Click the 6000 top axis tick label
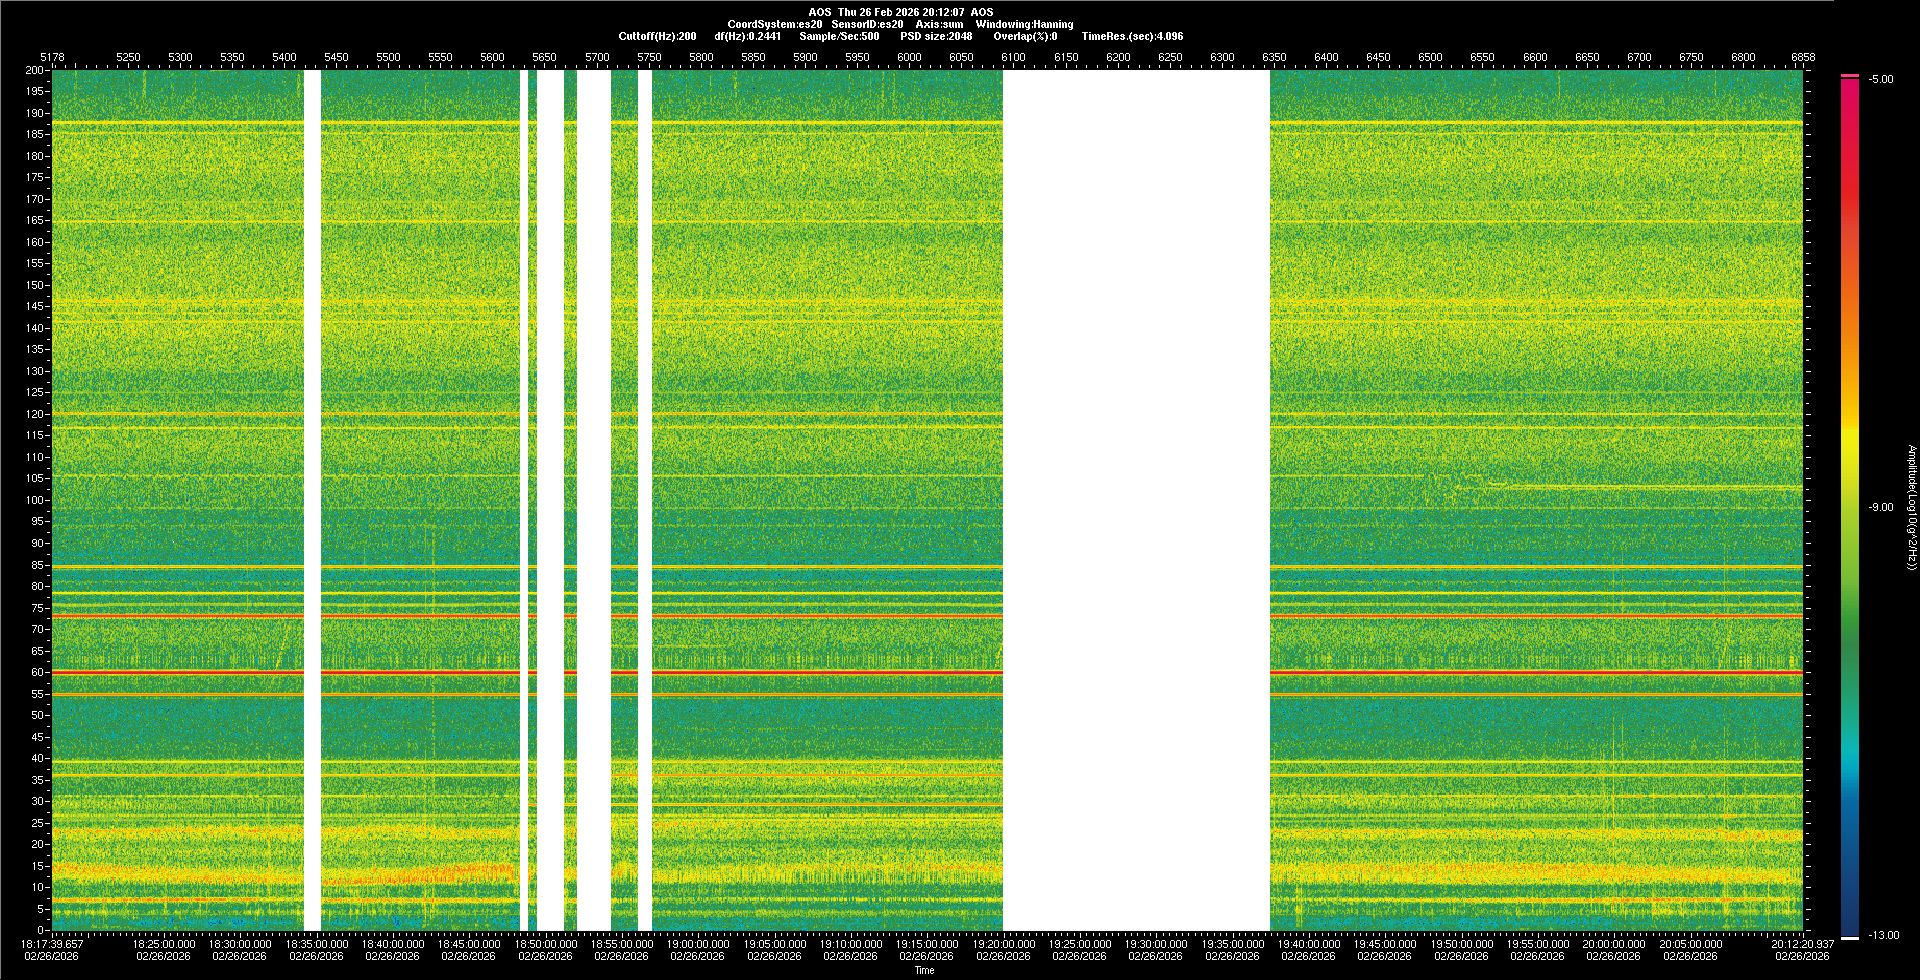The image size is (1920, 980). coord(909,57)
